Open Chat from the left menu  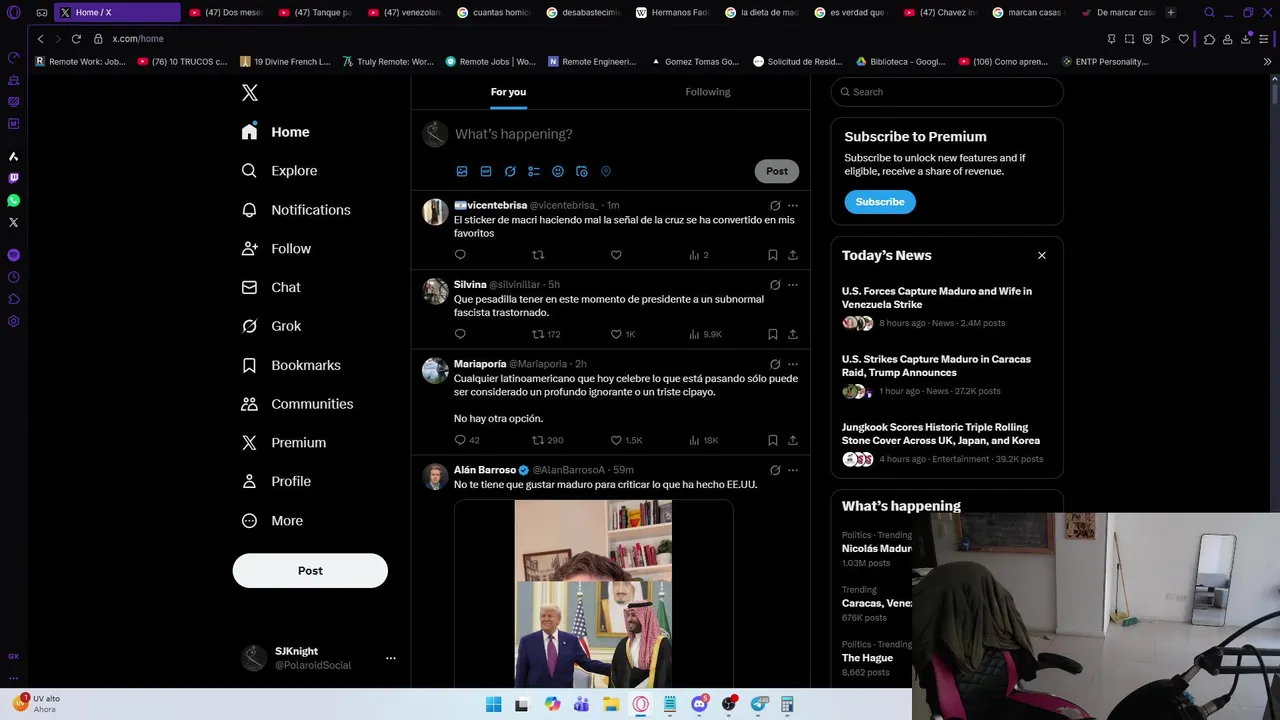271,287
